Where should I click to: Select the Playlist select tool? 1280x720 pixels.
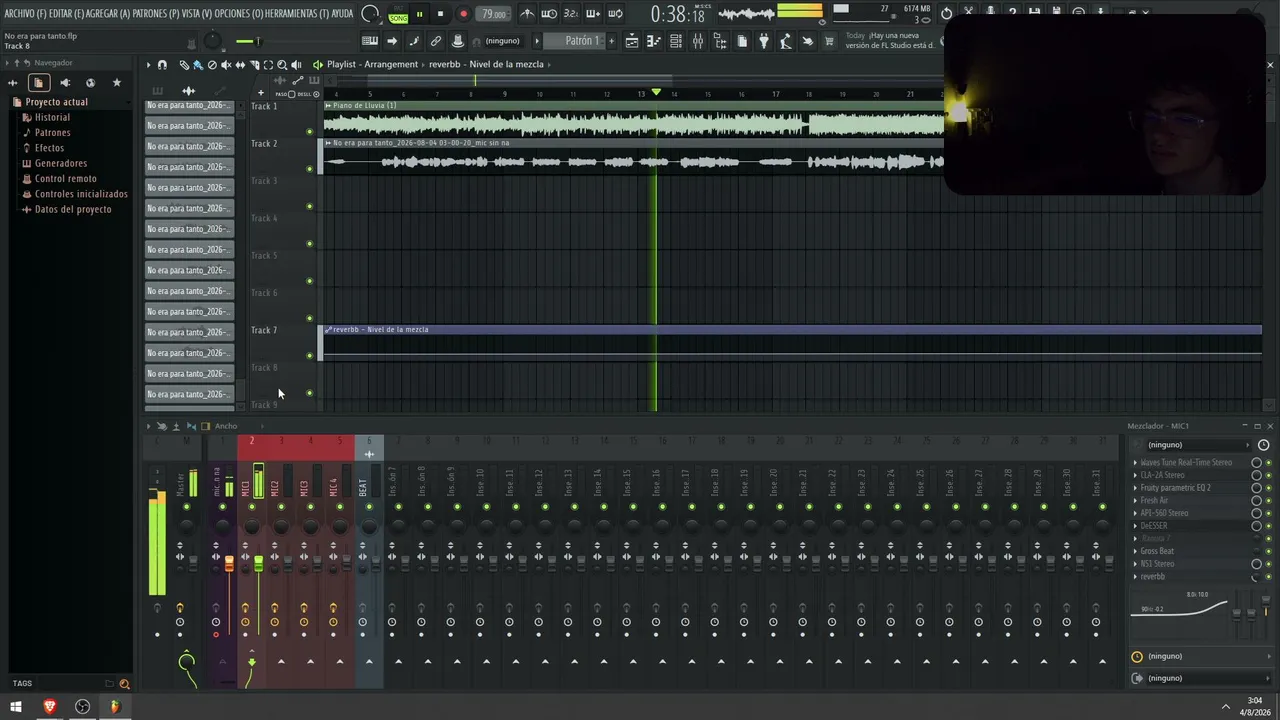click(x=268, y=65)
